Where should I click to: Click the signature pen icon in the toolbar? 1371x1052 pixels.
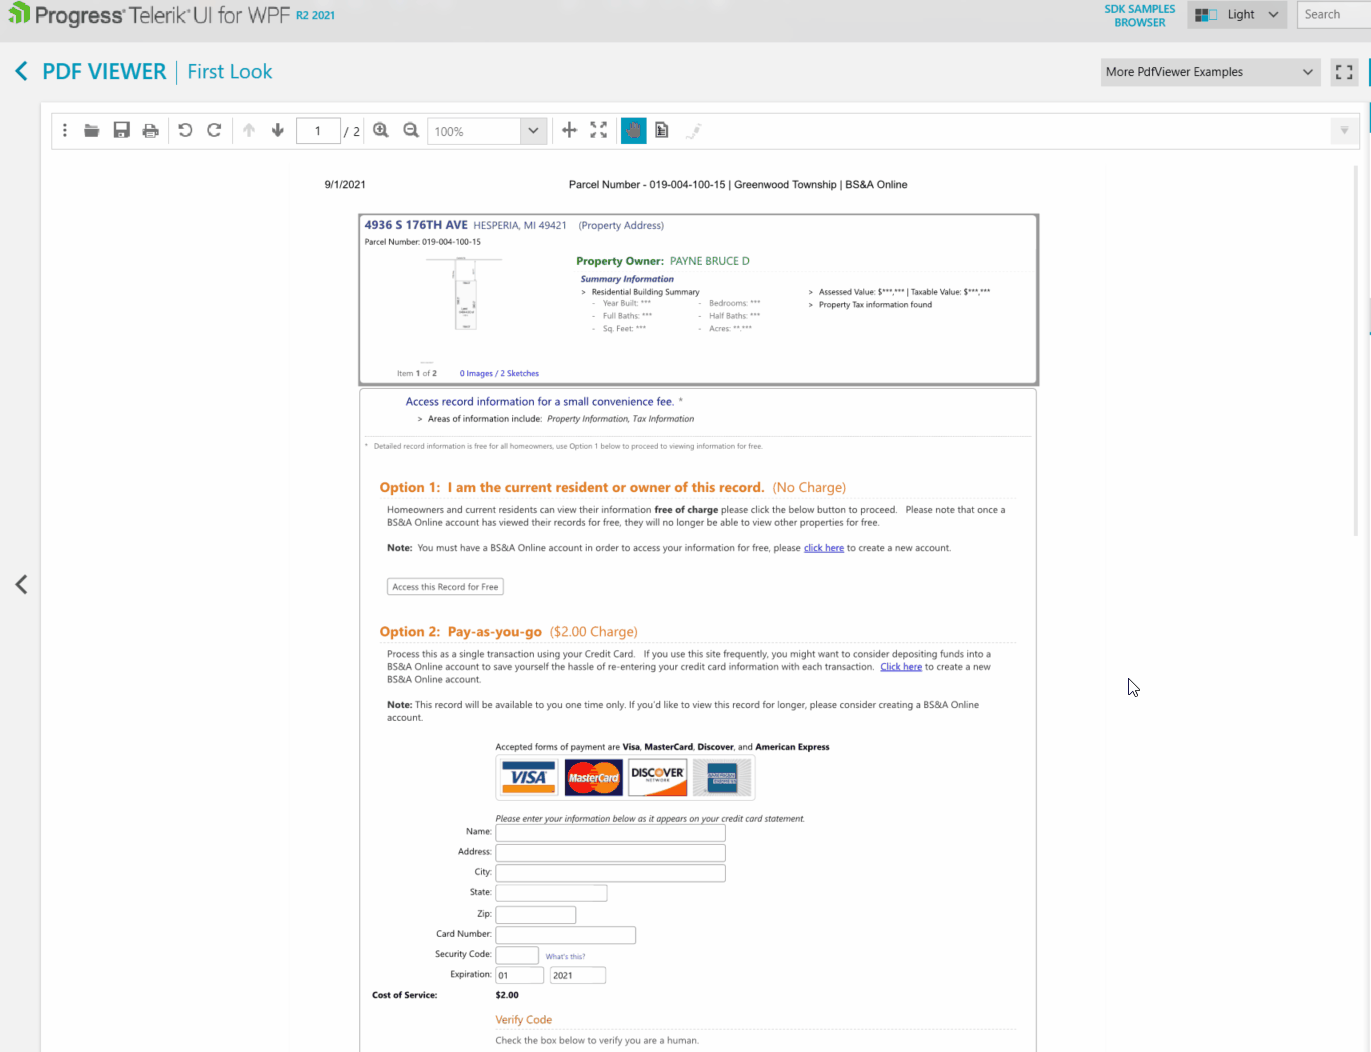click(693, 131)
